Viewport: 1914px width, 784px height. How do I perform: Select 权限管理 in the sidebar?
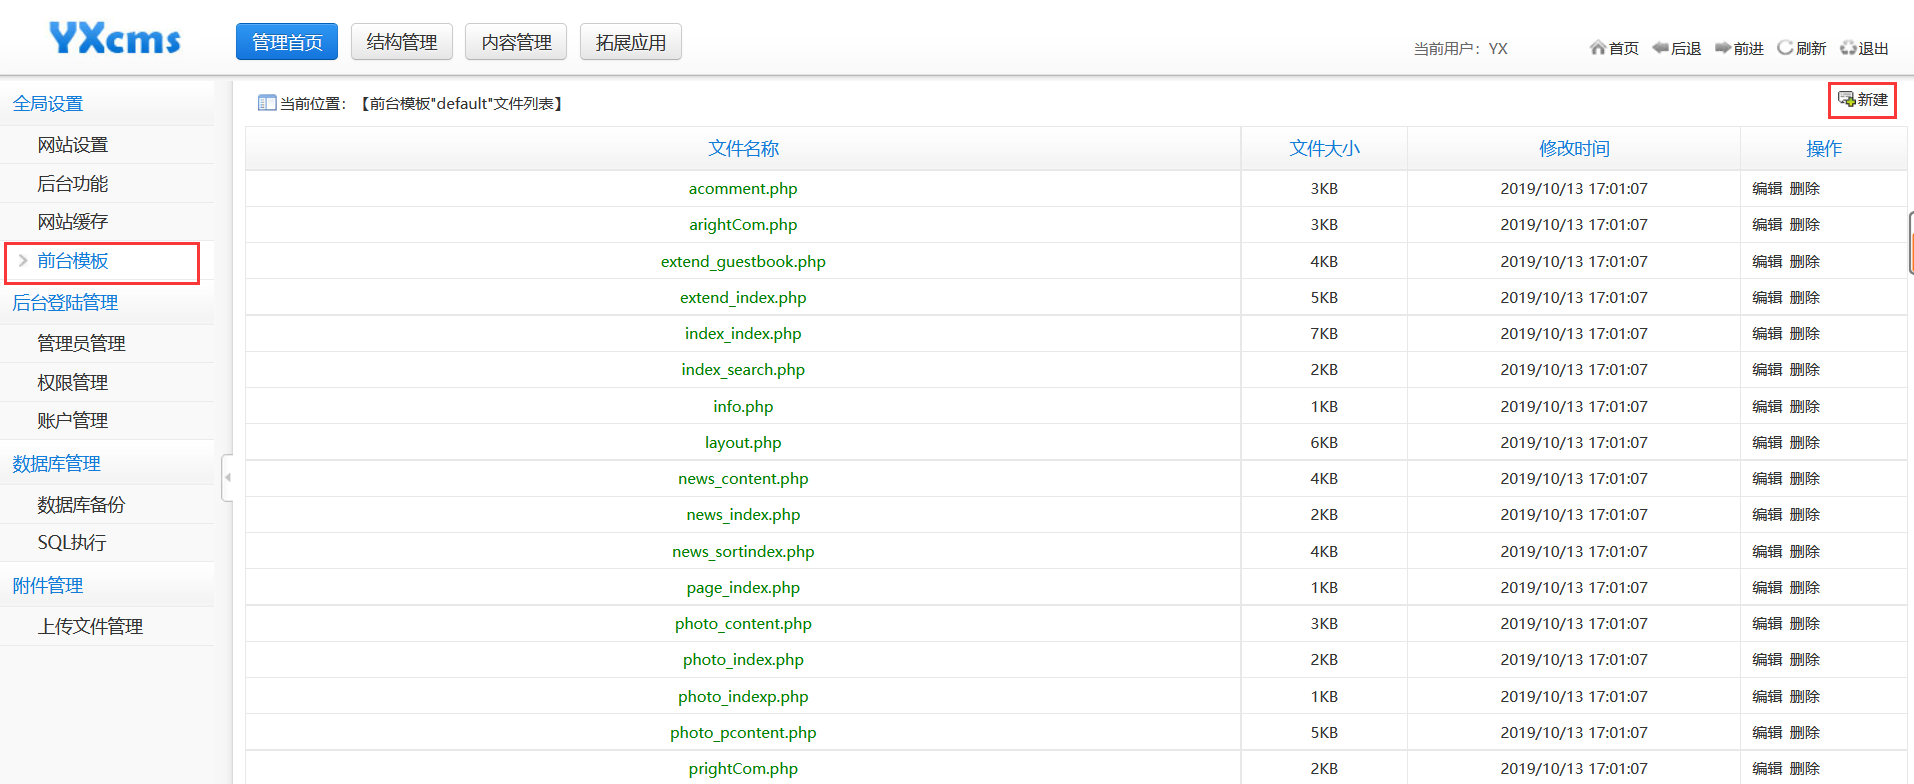click(x=73, y=383)
